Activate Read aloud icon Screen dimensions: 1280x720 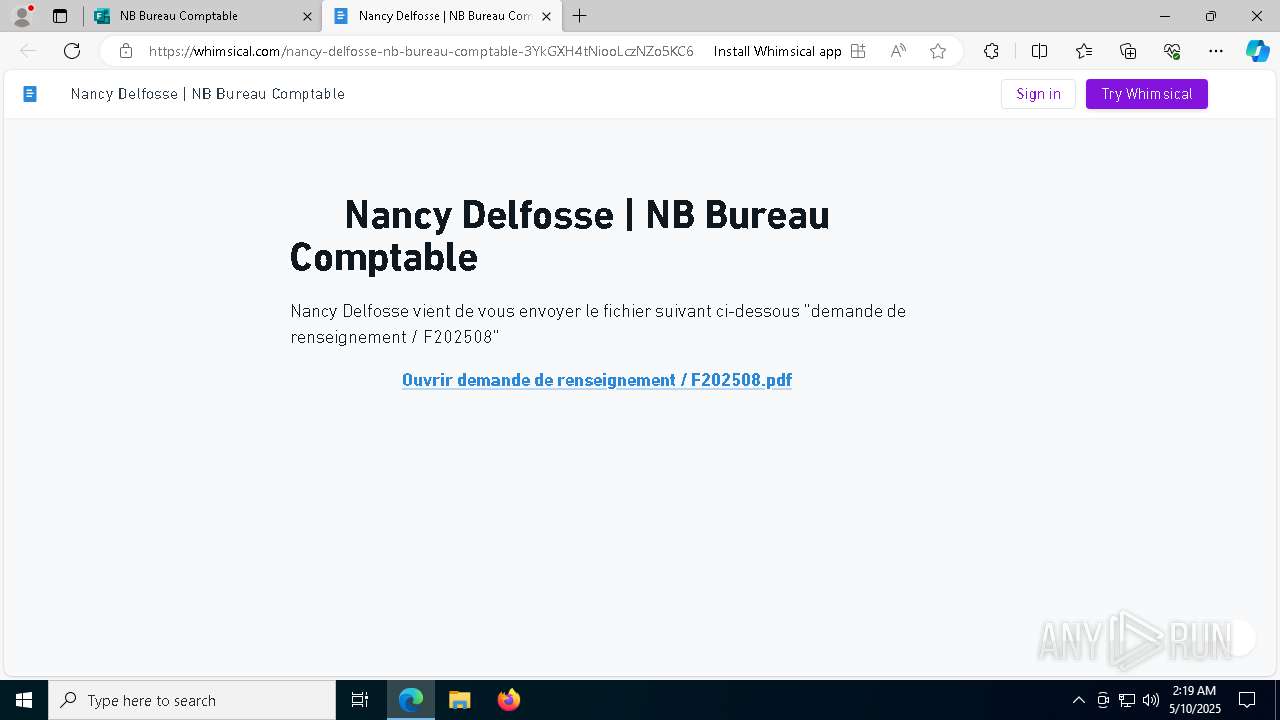point(898,51)
